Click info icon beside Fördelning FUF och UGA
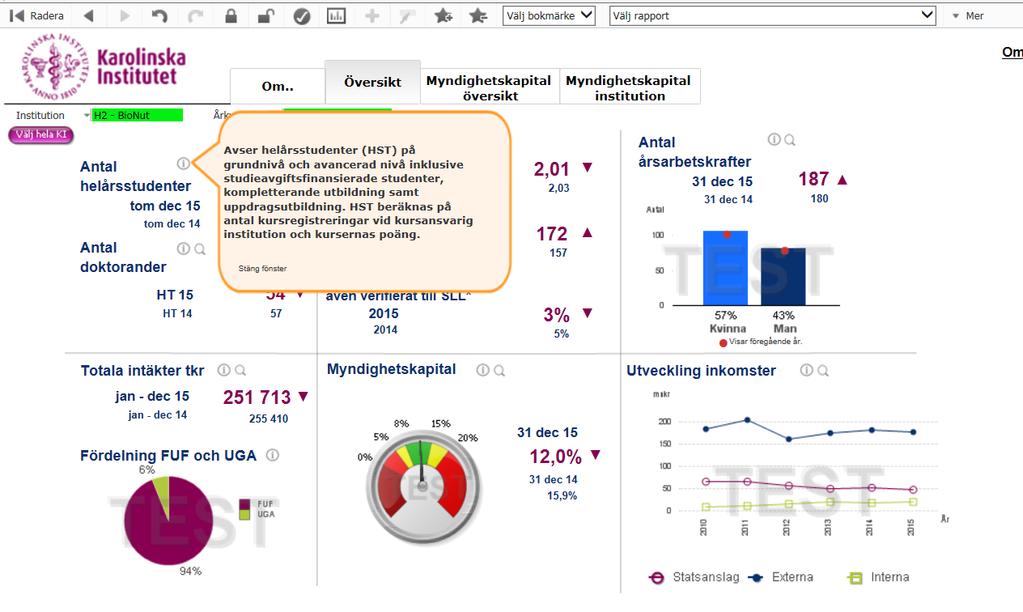This screenshot has height=612, width=1023. pyautogui.click(x=273, y=455)
